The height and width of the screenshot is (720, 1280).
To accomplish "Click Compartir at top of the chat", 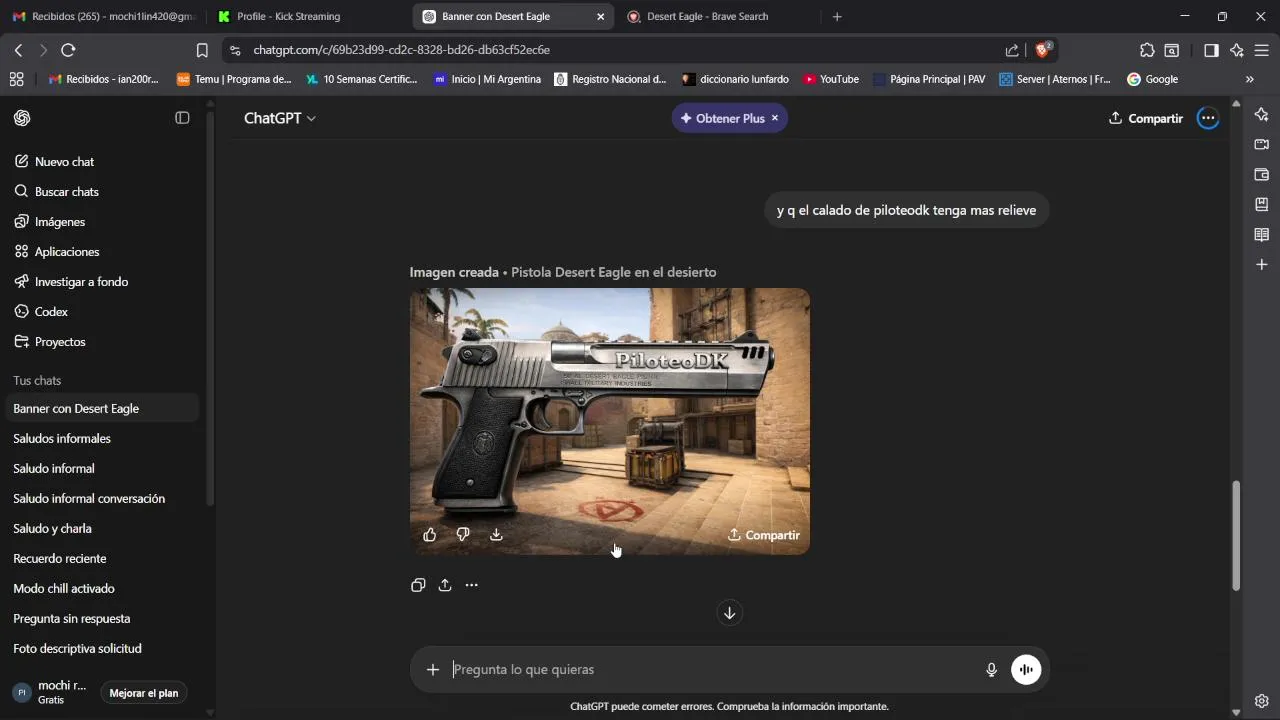I will pyautogui.click(x=1146, y=118).
